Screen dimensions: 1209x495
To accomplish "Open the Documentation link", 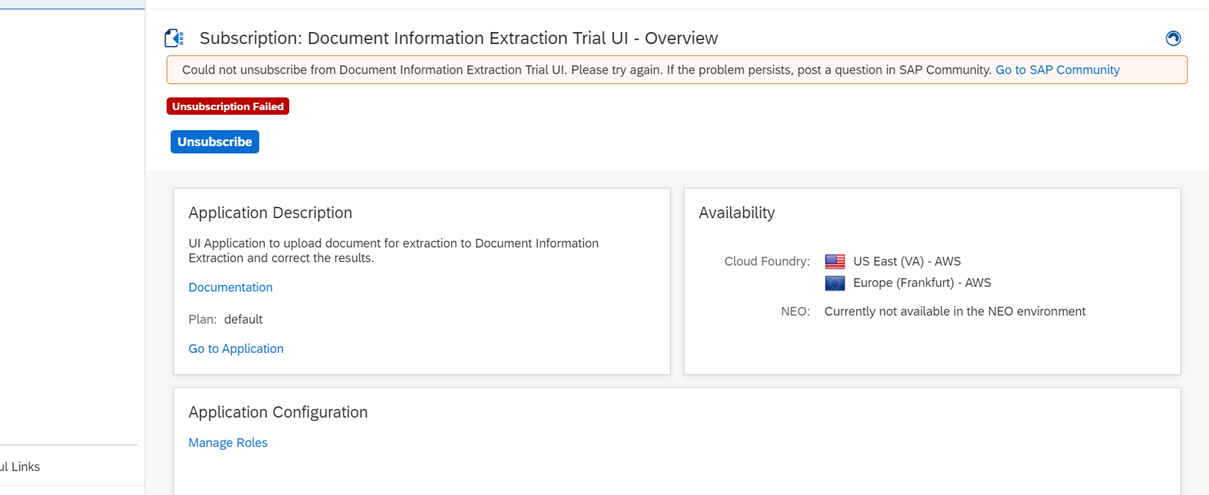I will point(230,287).
